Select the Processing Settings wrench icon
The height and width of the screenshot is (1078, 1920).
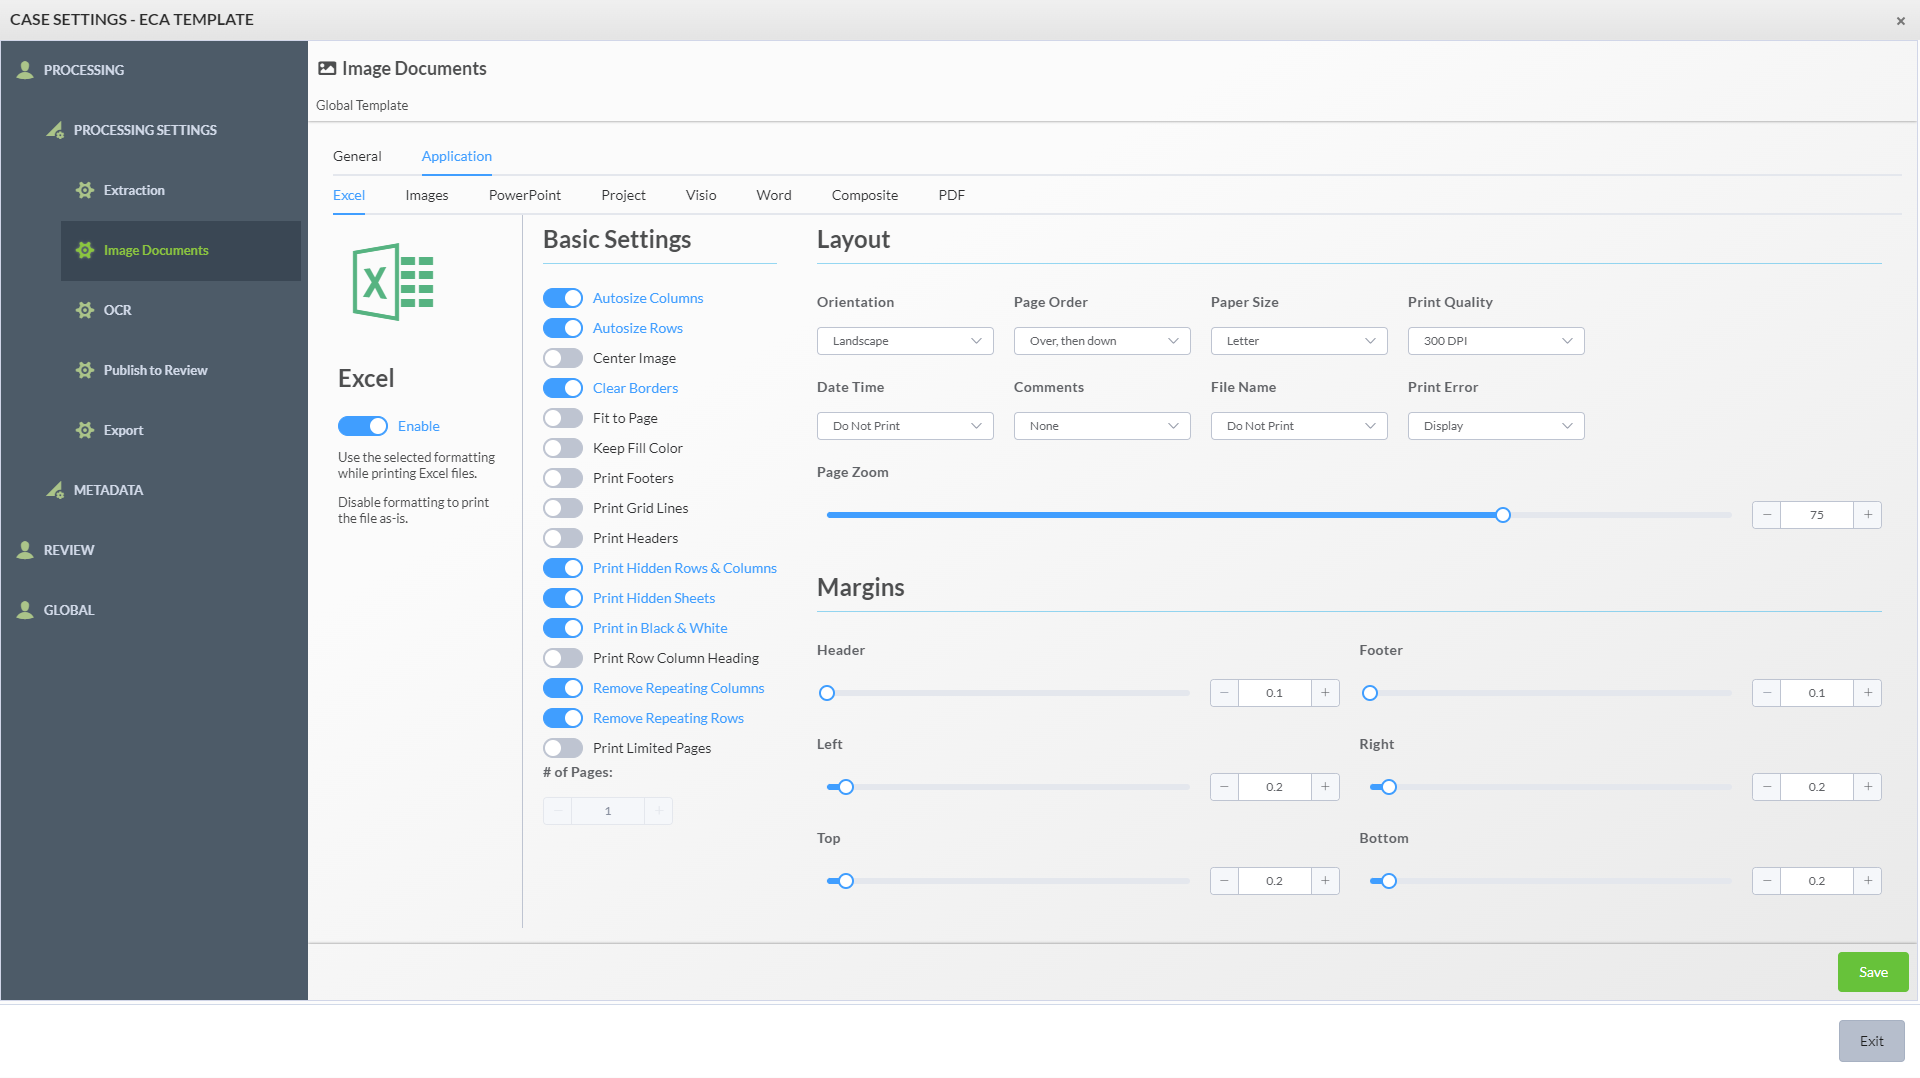pos(55,129)
